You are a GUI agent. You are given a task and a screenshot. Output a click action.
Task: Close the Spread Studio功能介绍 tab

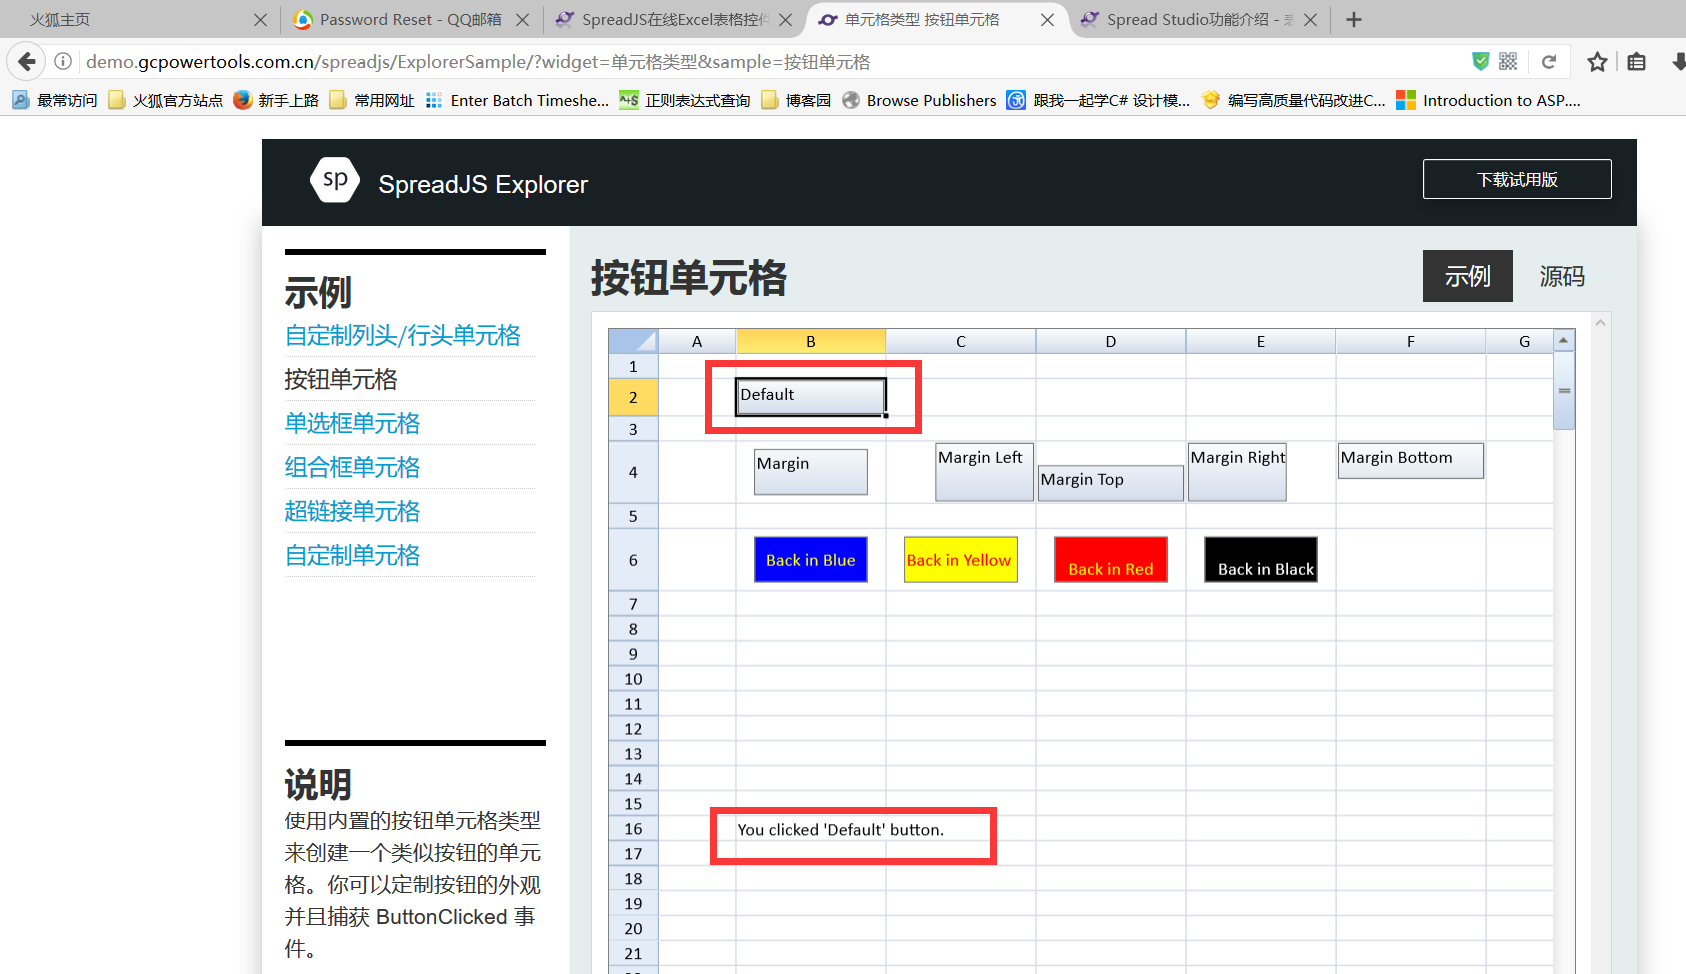point(1310,20)
